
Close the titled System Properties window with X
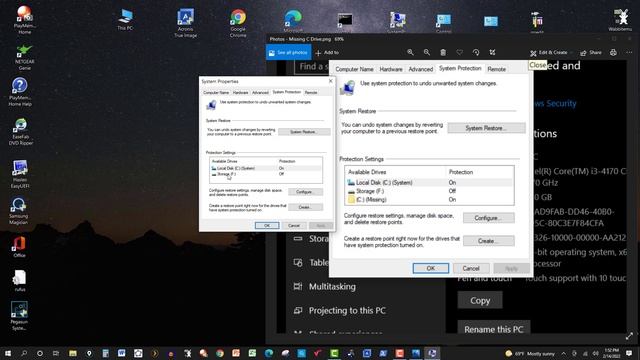point(331,81)
